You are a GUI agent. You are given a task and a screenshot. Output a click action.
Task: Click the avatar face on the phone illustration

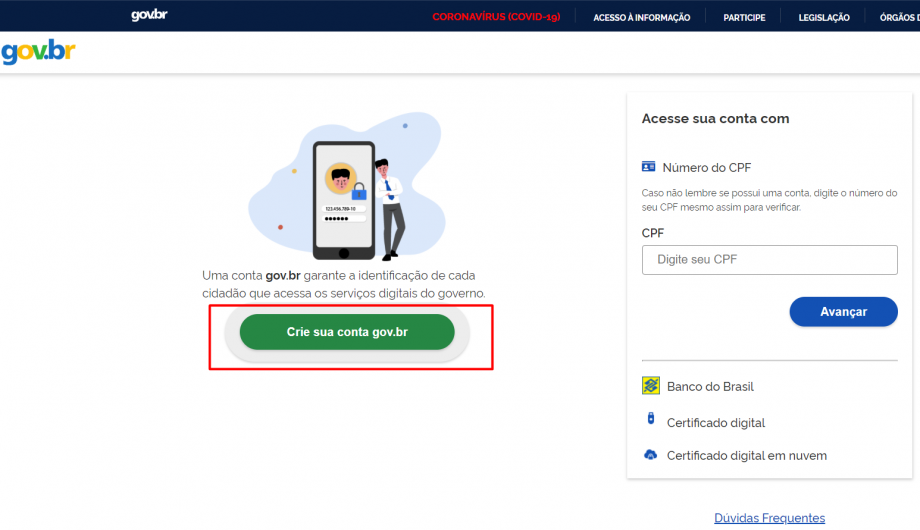341,180
